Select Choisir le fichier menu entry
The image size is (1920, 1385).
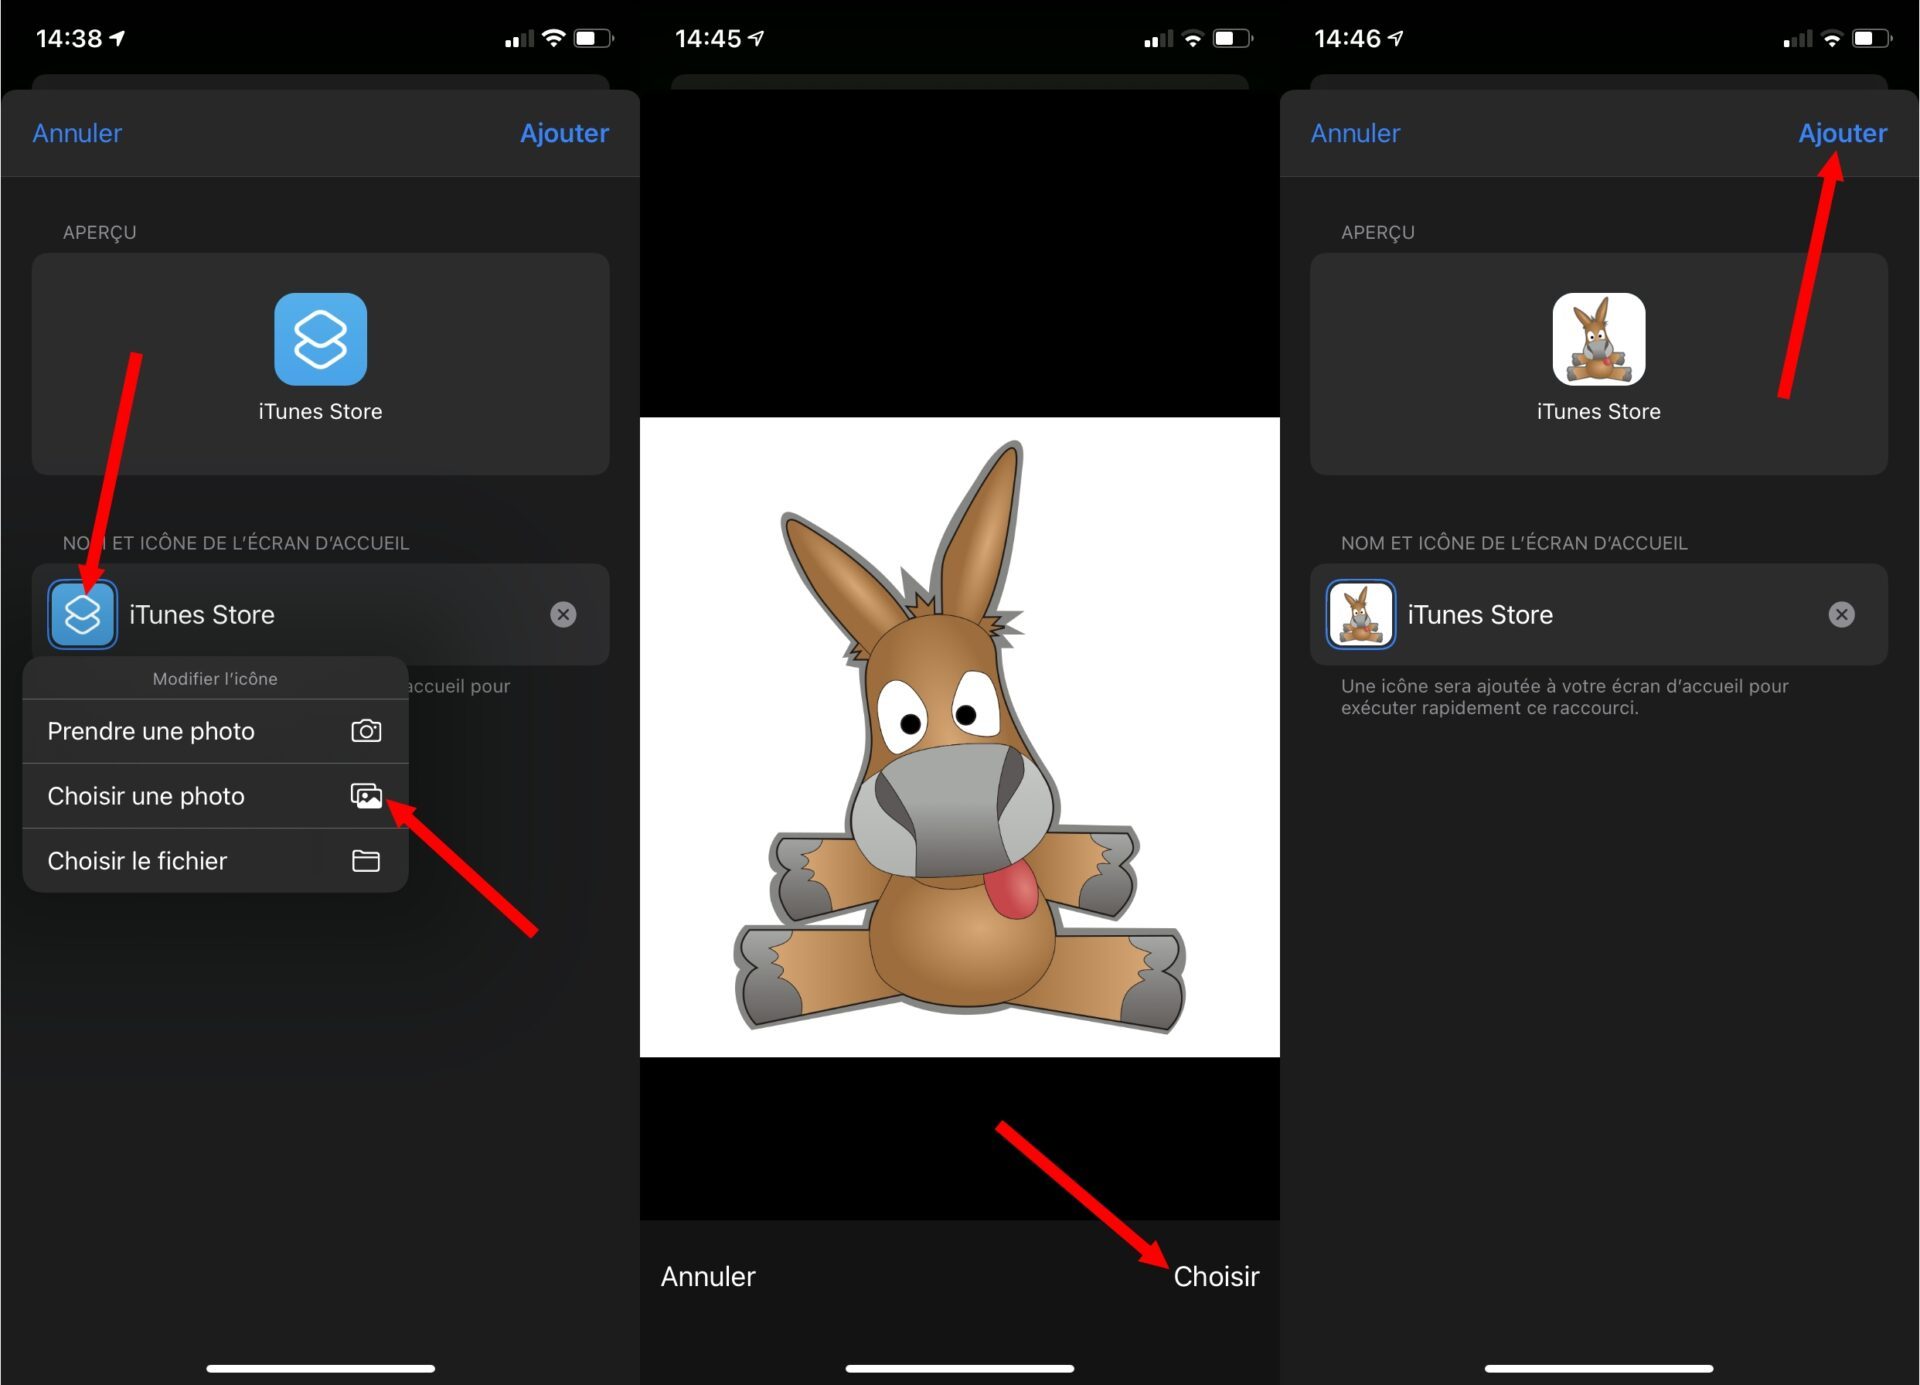pos(215,861)
